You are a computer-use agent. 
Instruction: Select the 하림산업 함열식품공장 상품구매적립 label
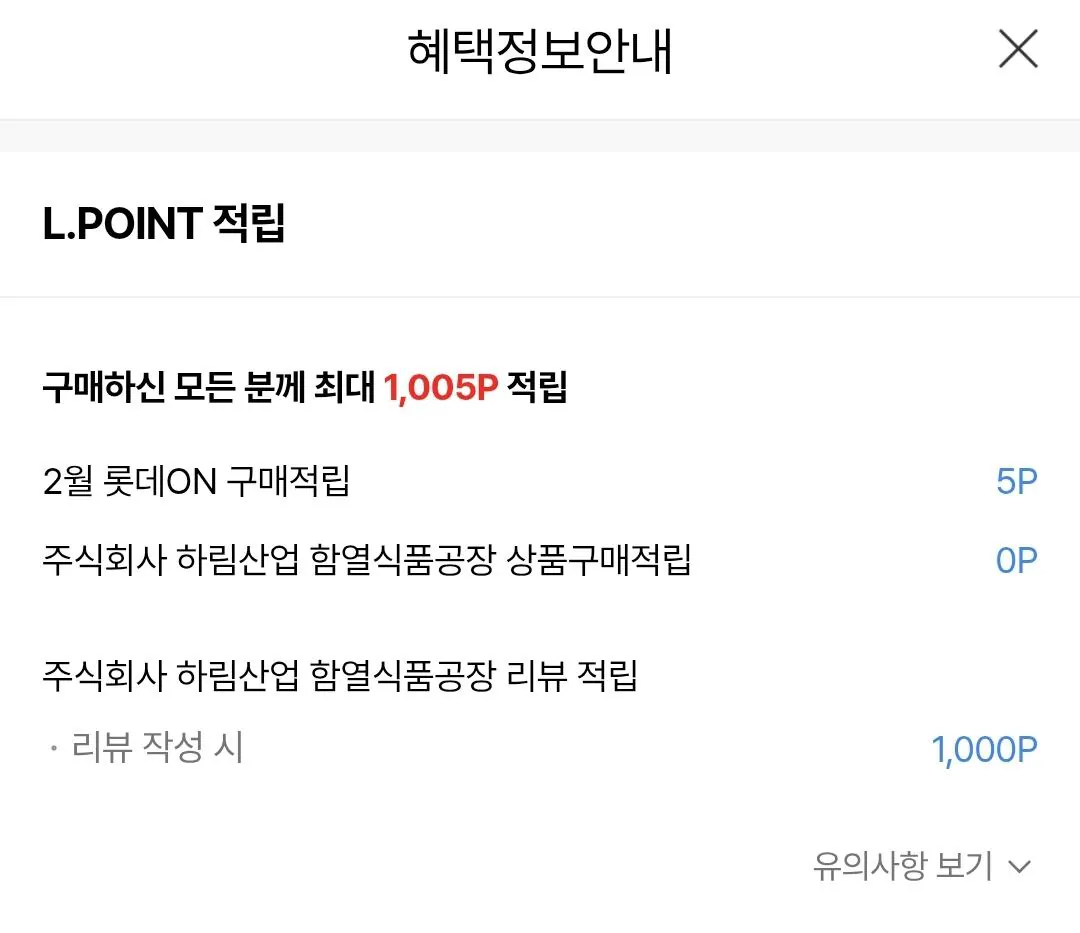tap(367, 560)
